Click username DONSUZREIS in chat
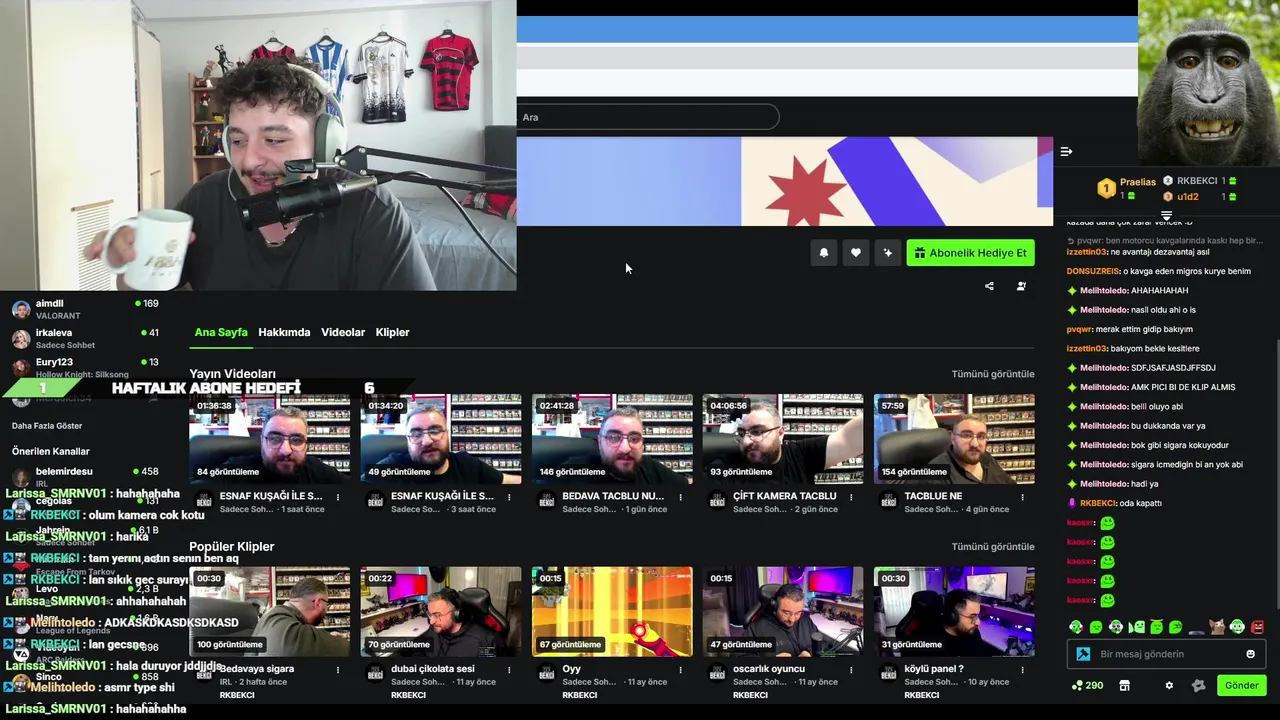The width and height of the screenshot is (1280, 720). [1093, 271]
